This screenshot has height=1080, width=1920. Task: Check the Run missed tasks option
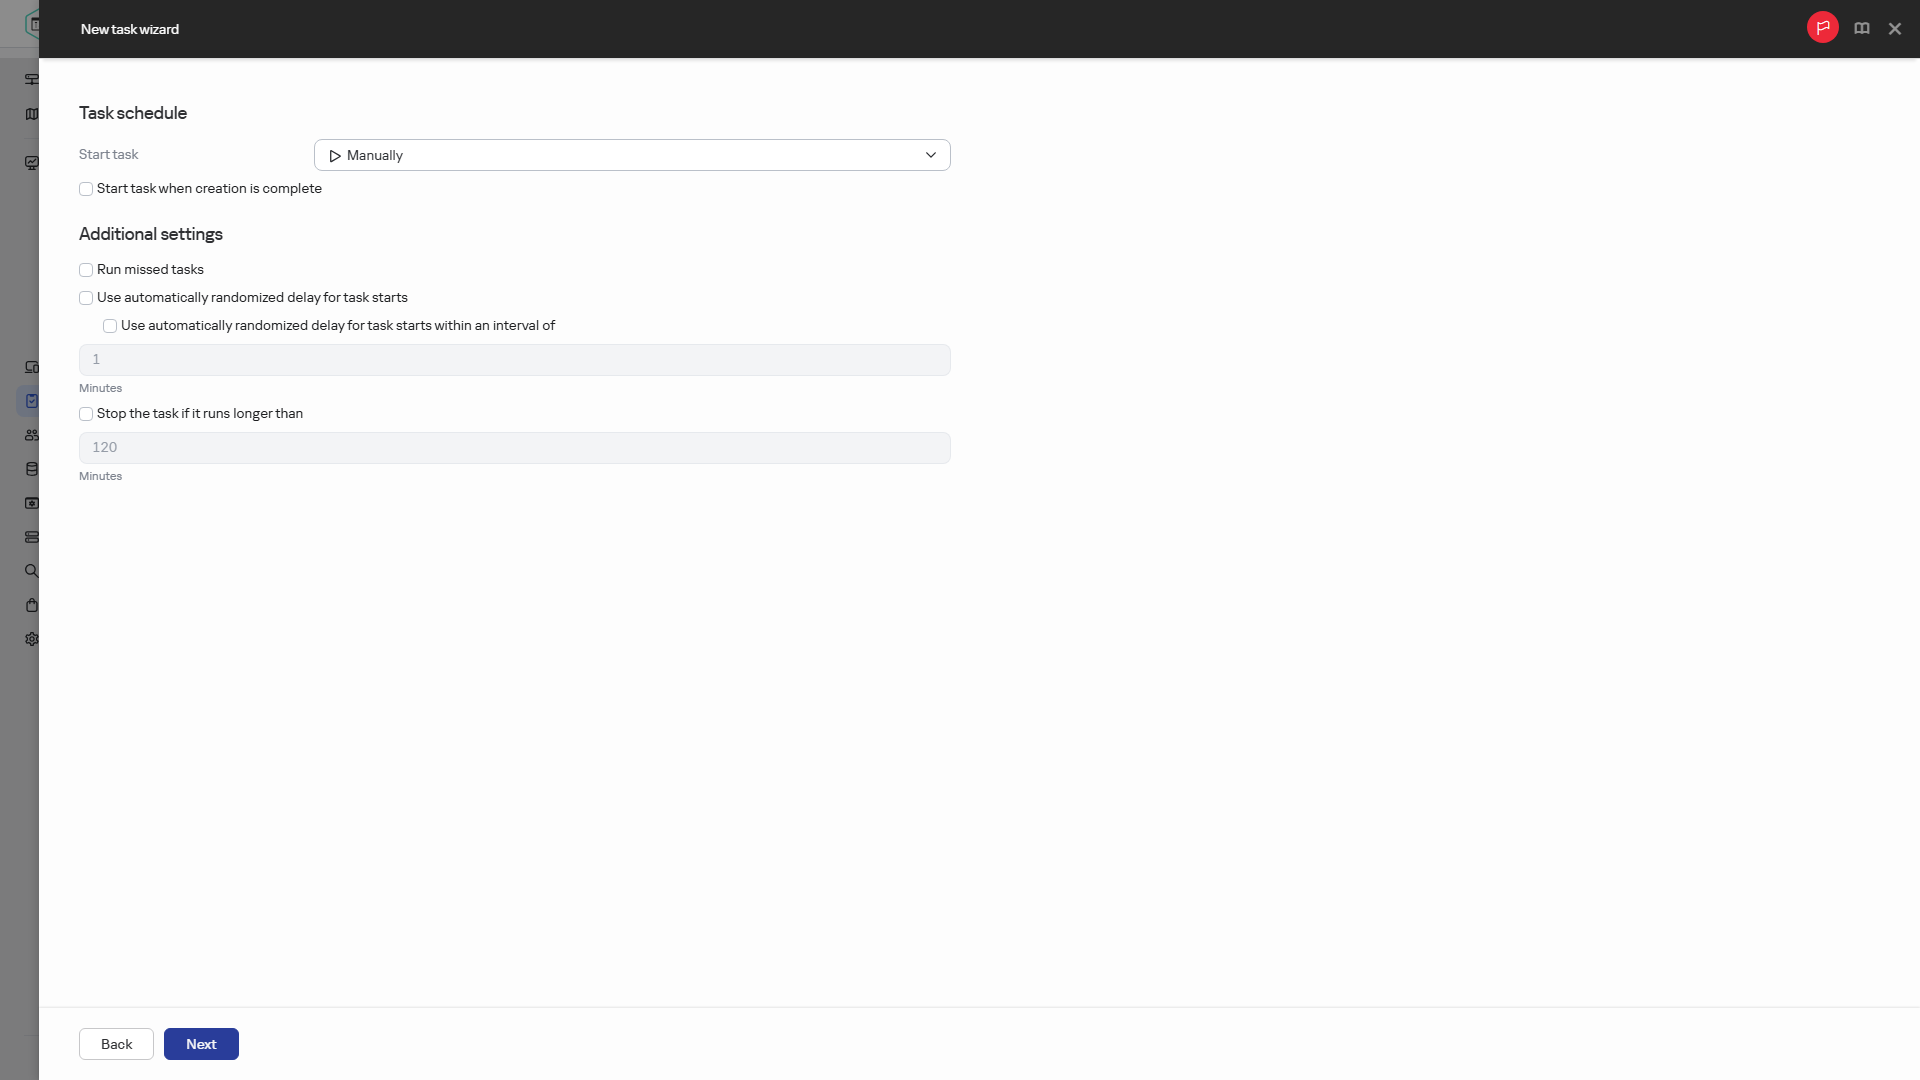click(86, 270)
